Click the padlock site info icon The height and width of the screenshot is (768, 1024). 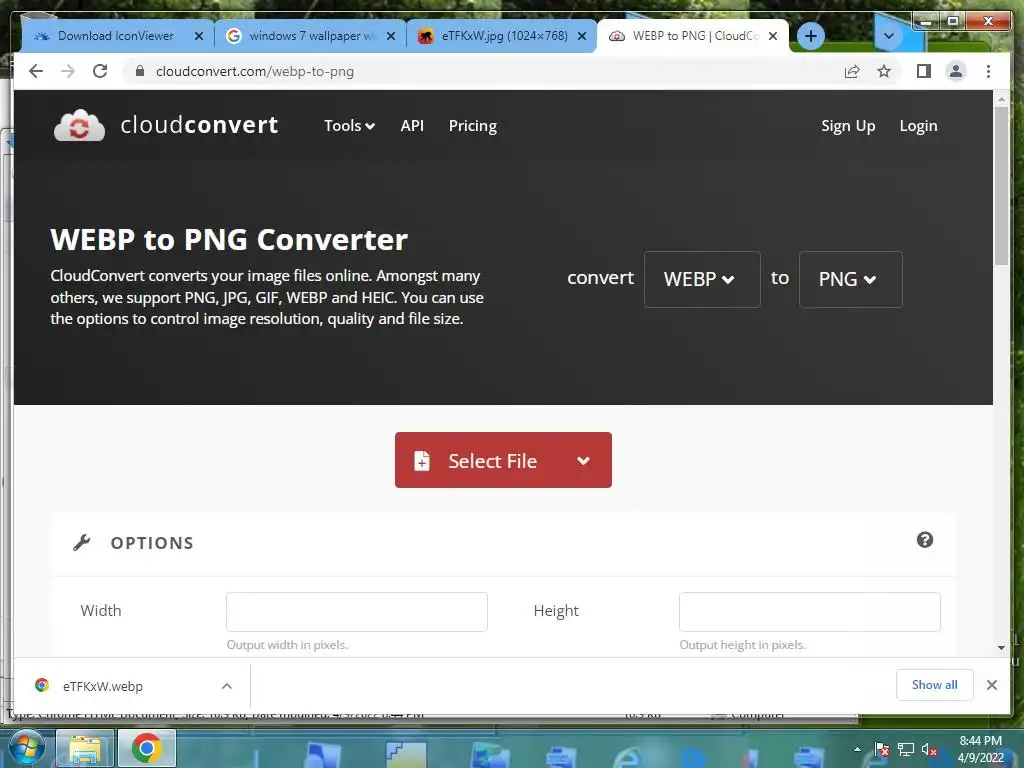click(x=139, y=71)
